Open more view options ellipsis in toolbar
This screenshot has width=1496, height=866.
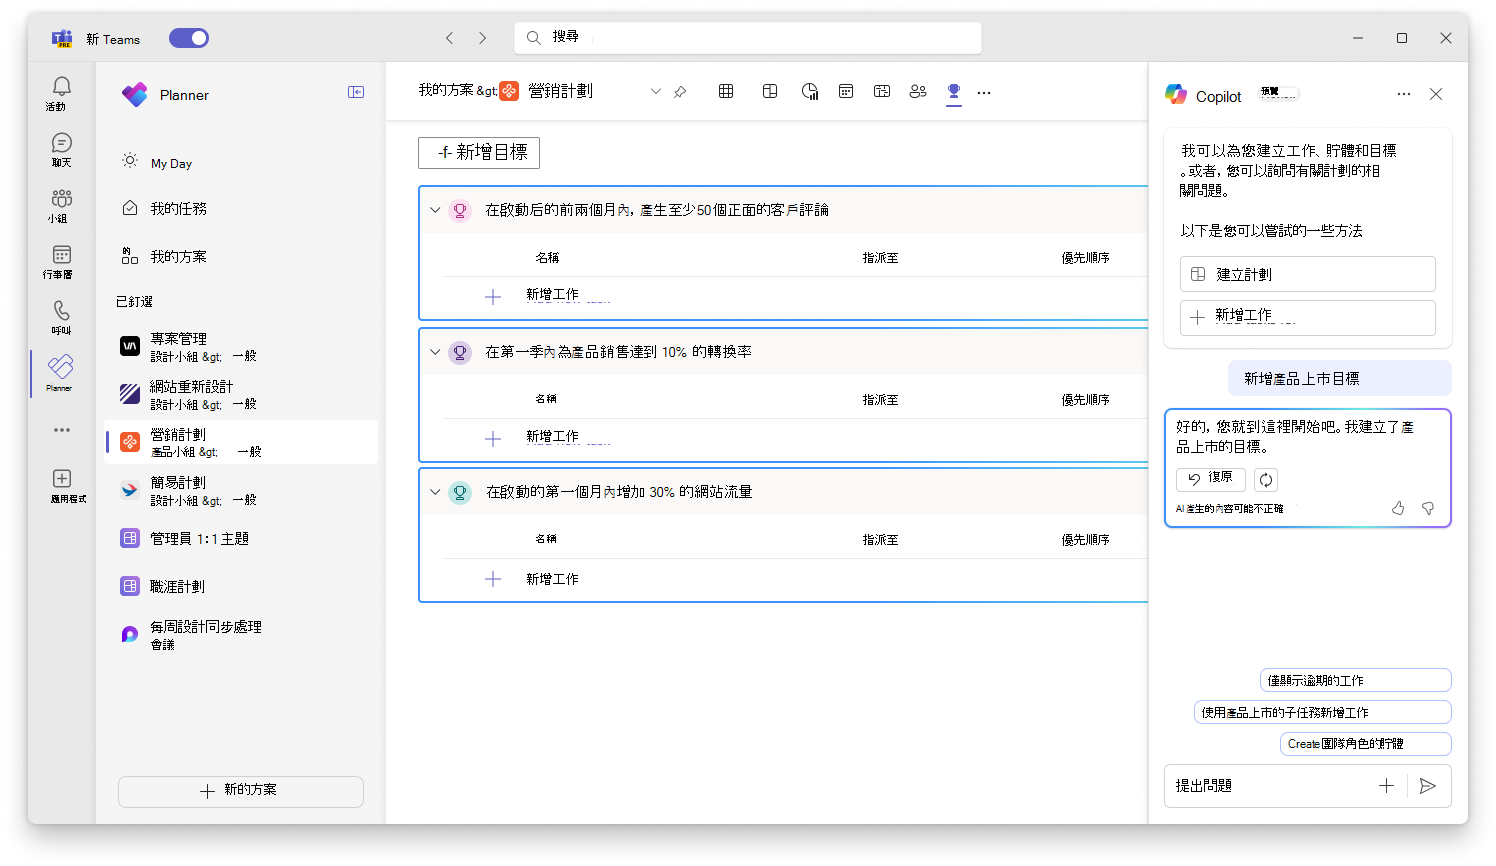(x=984, y=92)
